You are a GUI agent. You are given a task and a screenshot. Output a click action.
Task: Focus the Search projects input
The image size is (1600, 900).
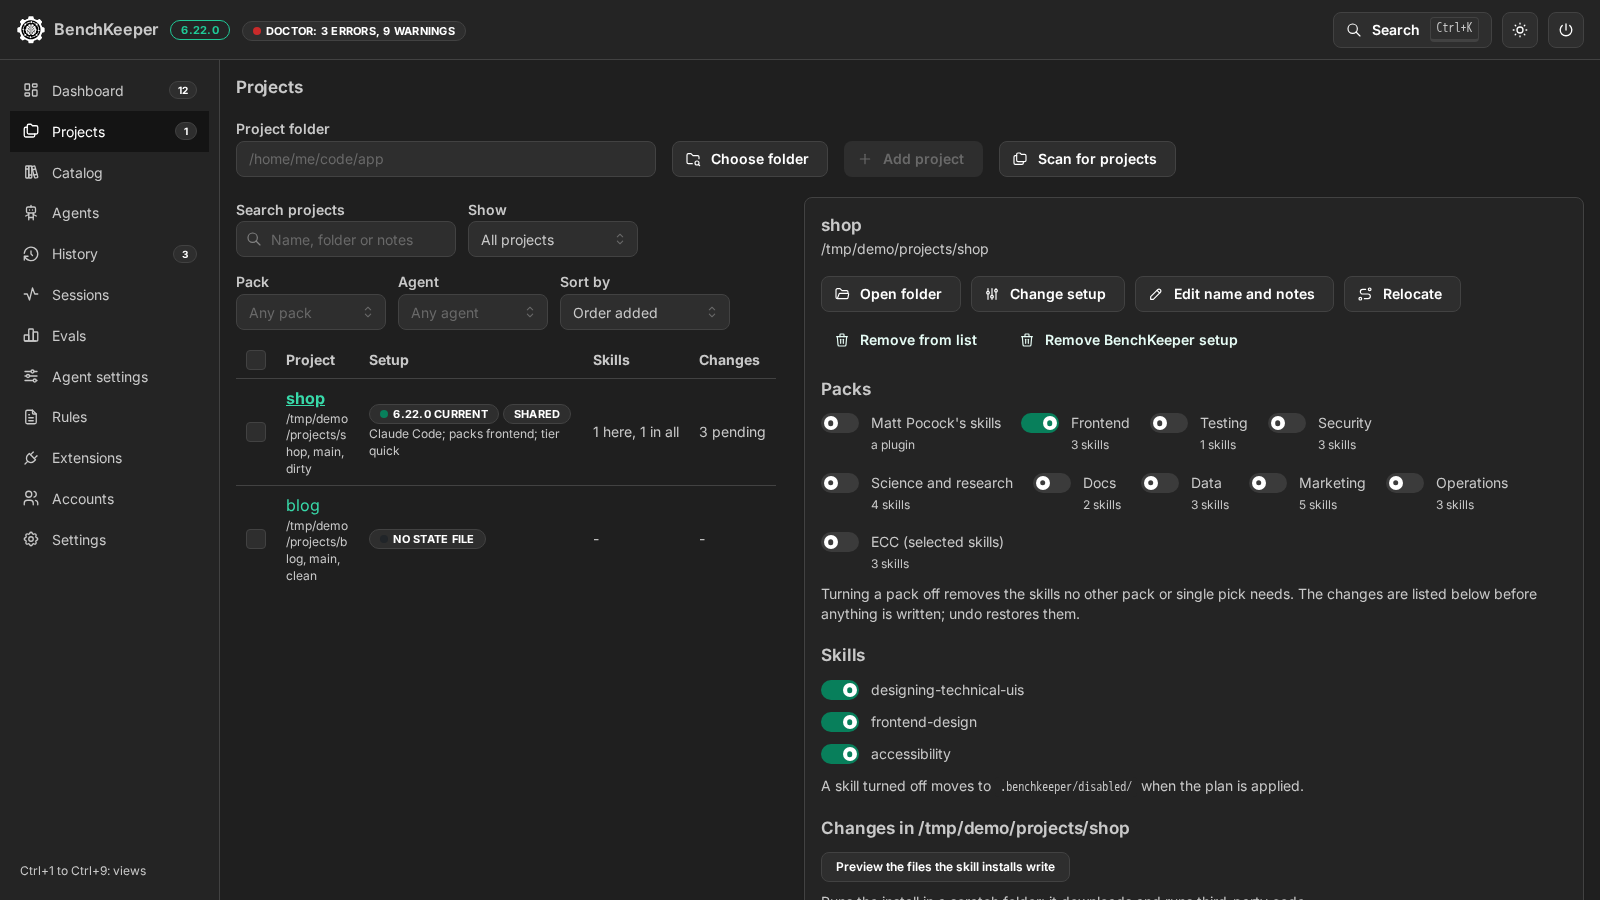346,240
